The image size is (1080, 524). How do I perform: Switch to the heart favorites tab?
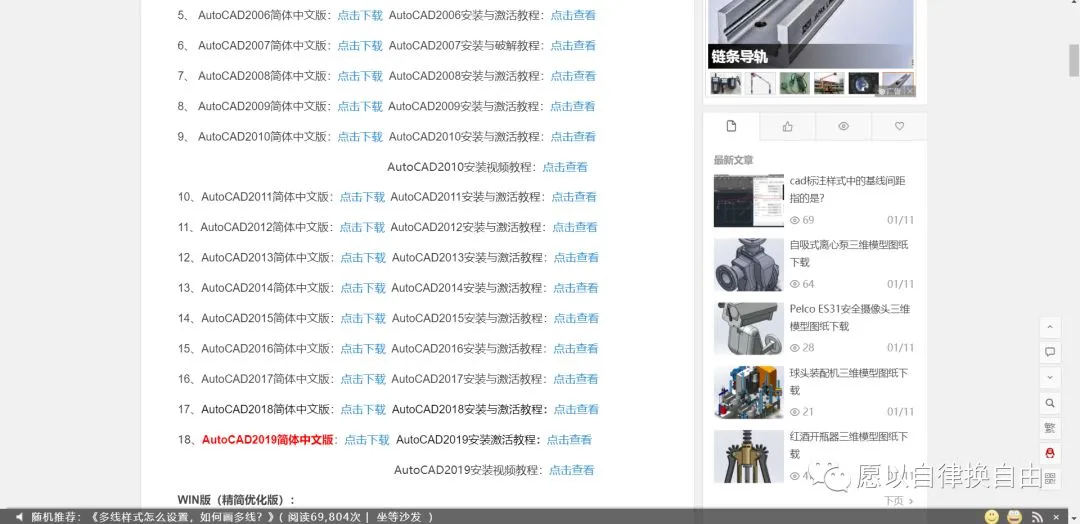point(899,126)
